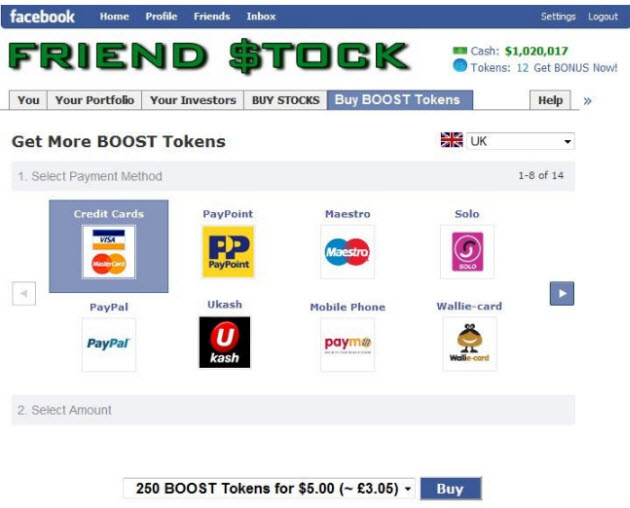Open the BUY STOCKS tab
Screen dimensions: 630x508
pyautogui.click(x=285, y=100)
